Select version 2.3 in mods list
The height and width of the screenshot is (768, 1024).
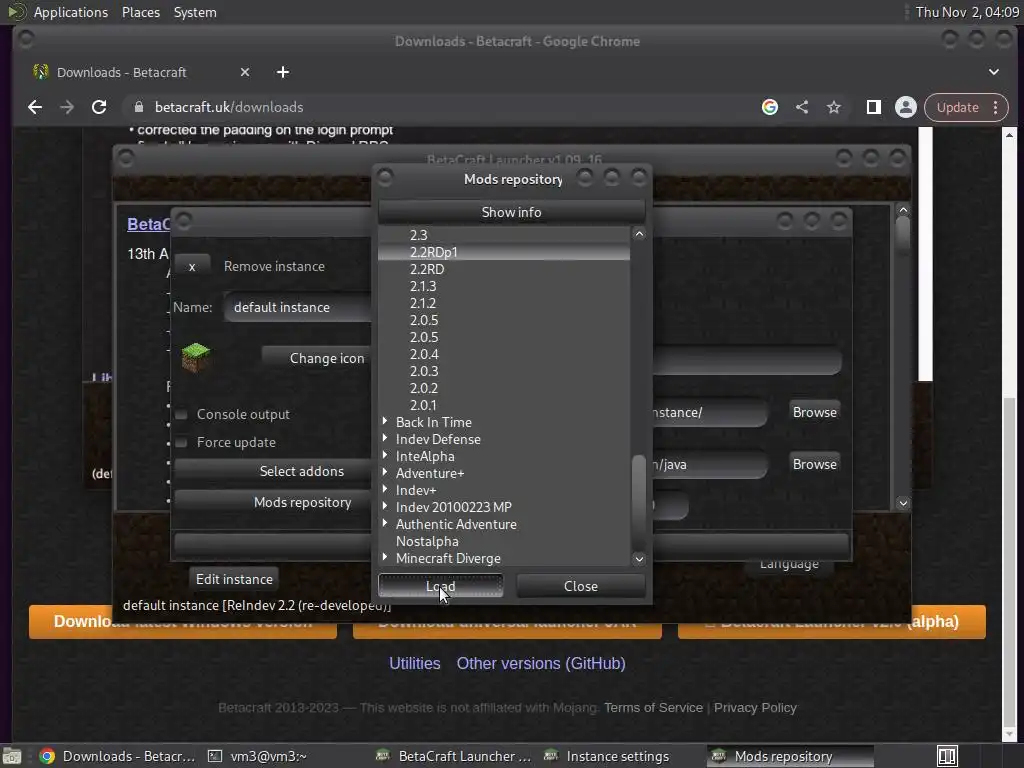click(x=419, y=235)
